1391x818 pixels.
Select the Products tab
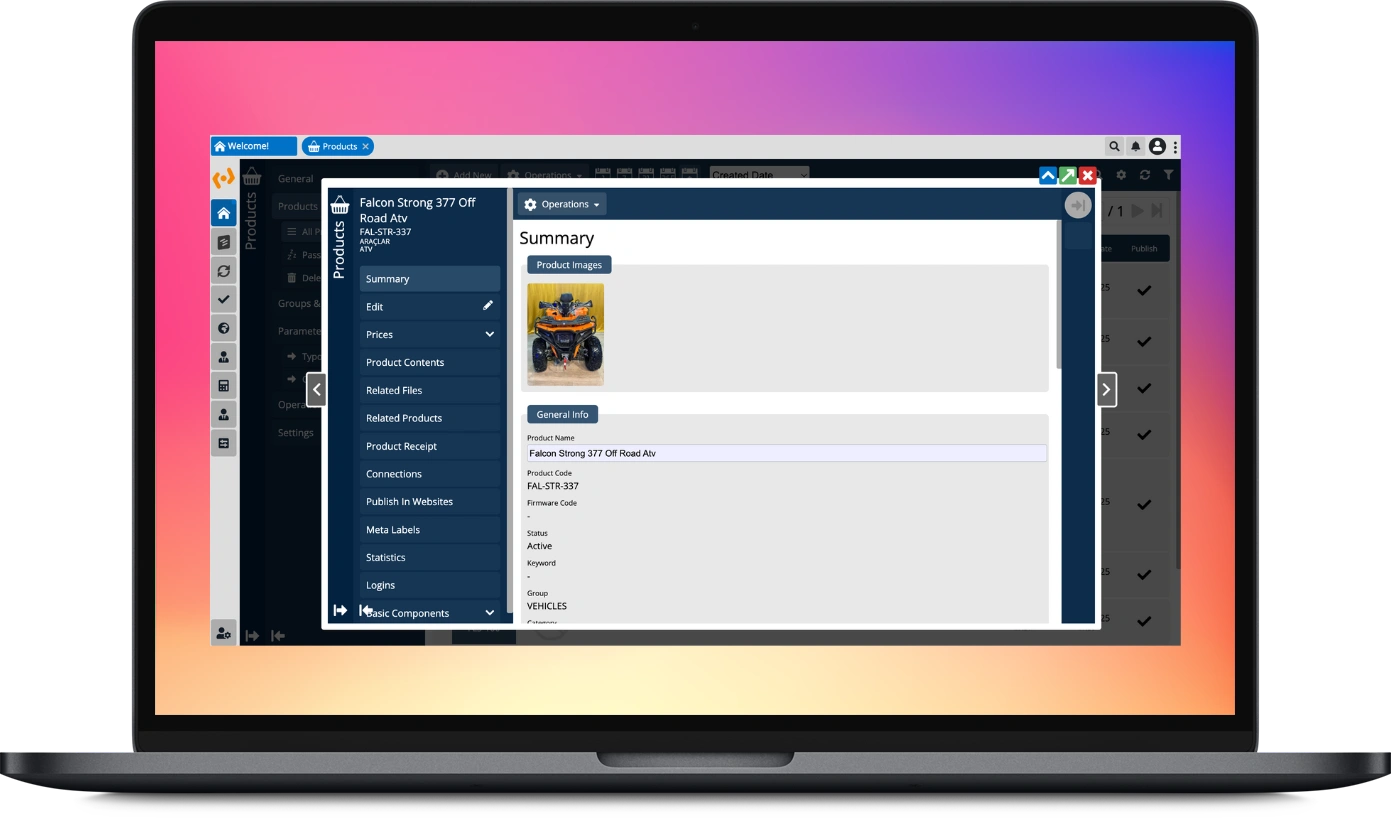(x=337, y=146)
